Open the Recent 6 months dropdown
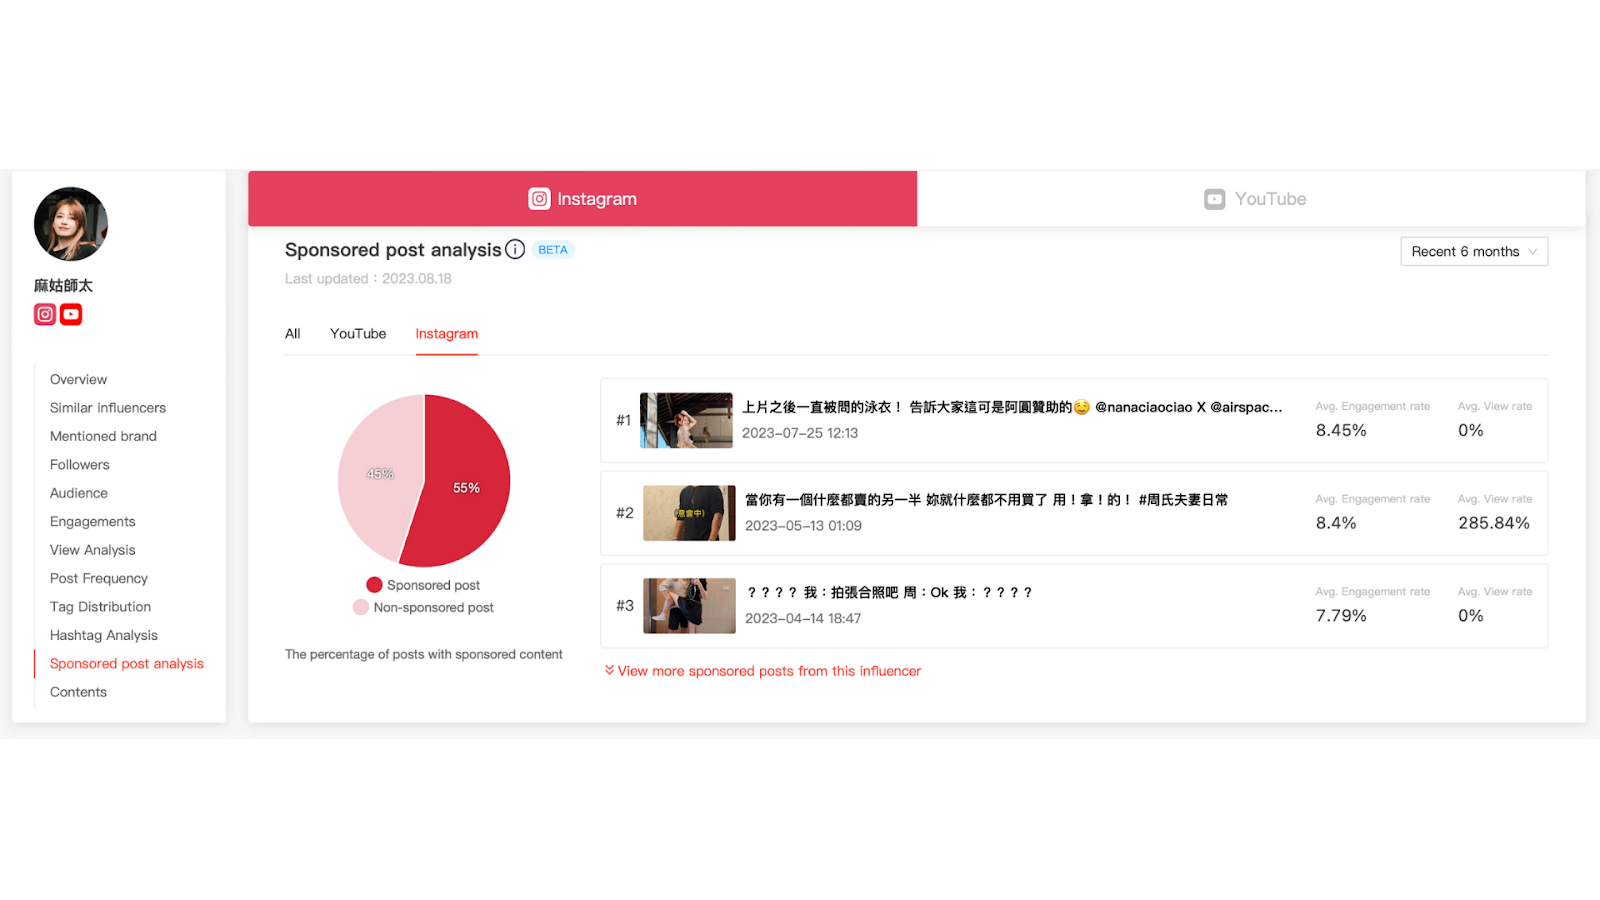 pos(1473,252)
